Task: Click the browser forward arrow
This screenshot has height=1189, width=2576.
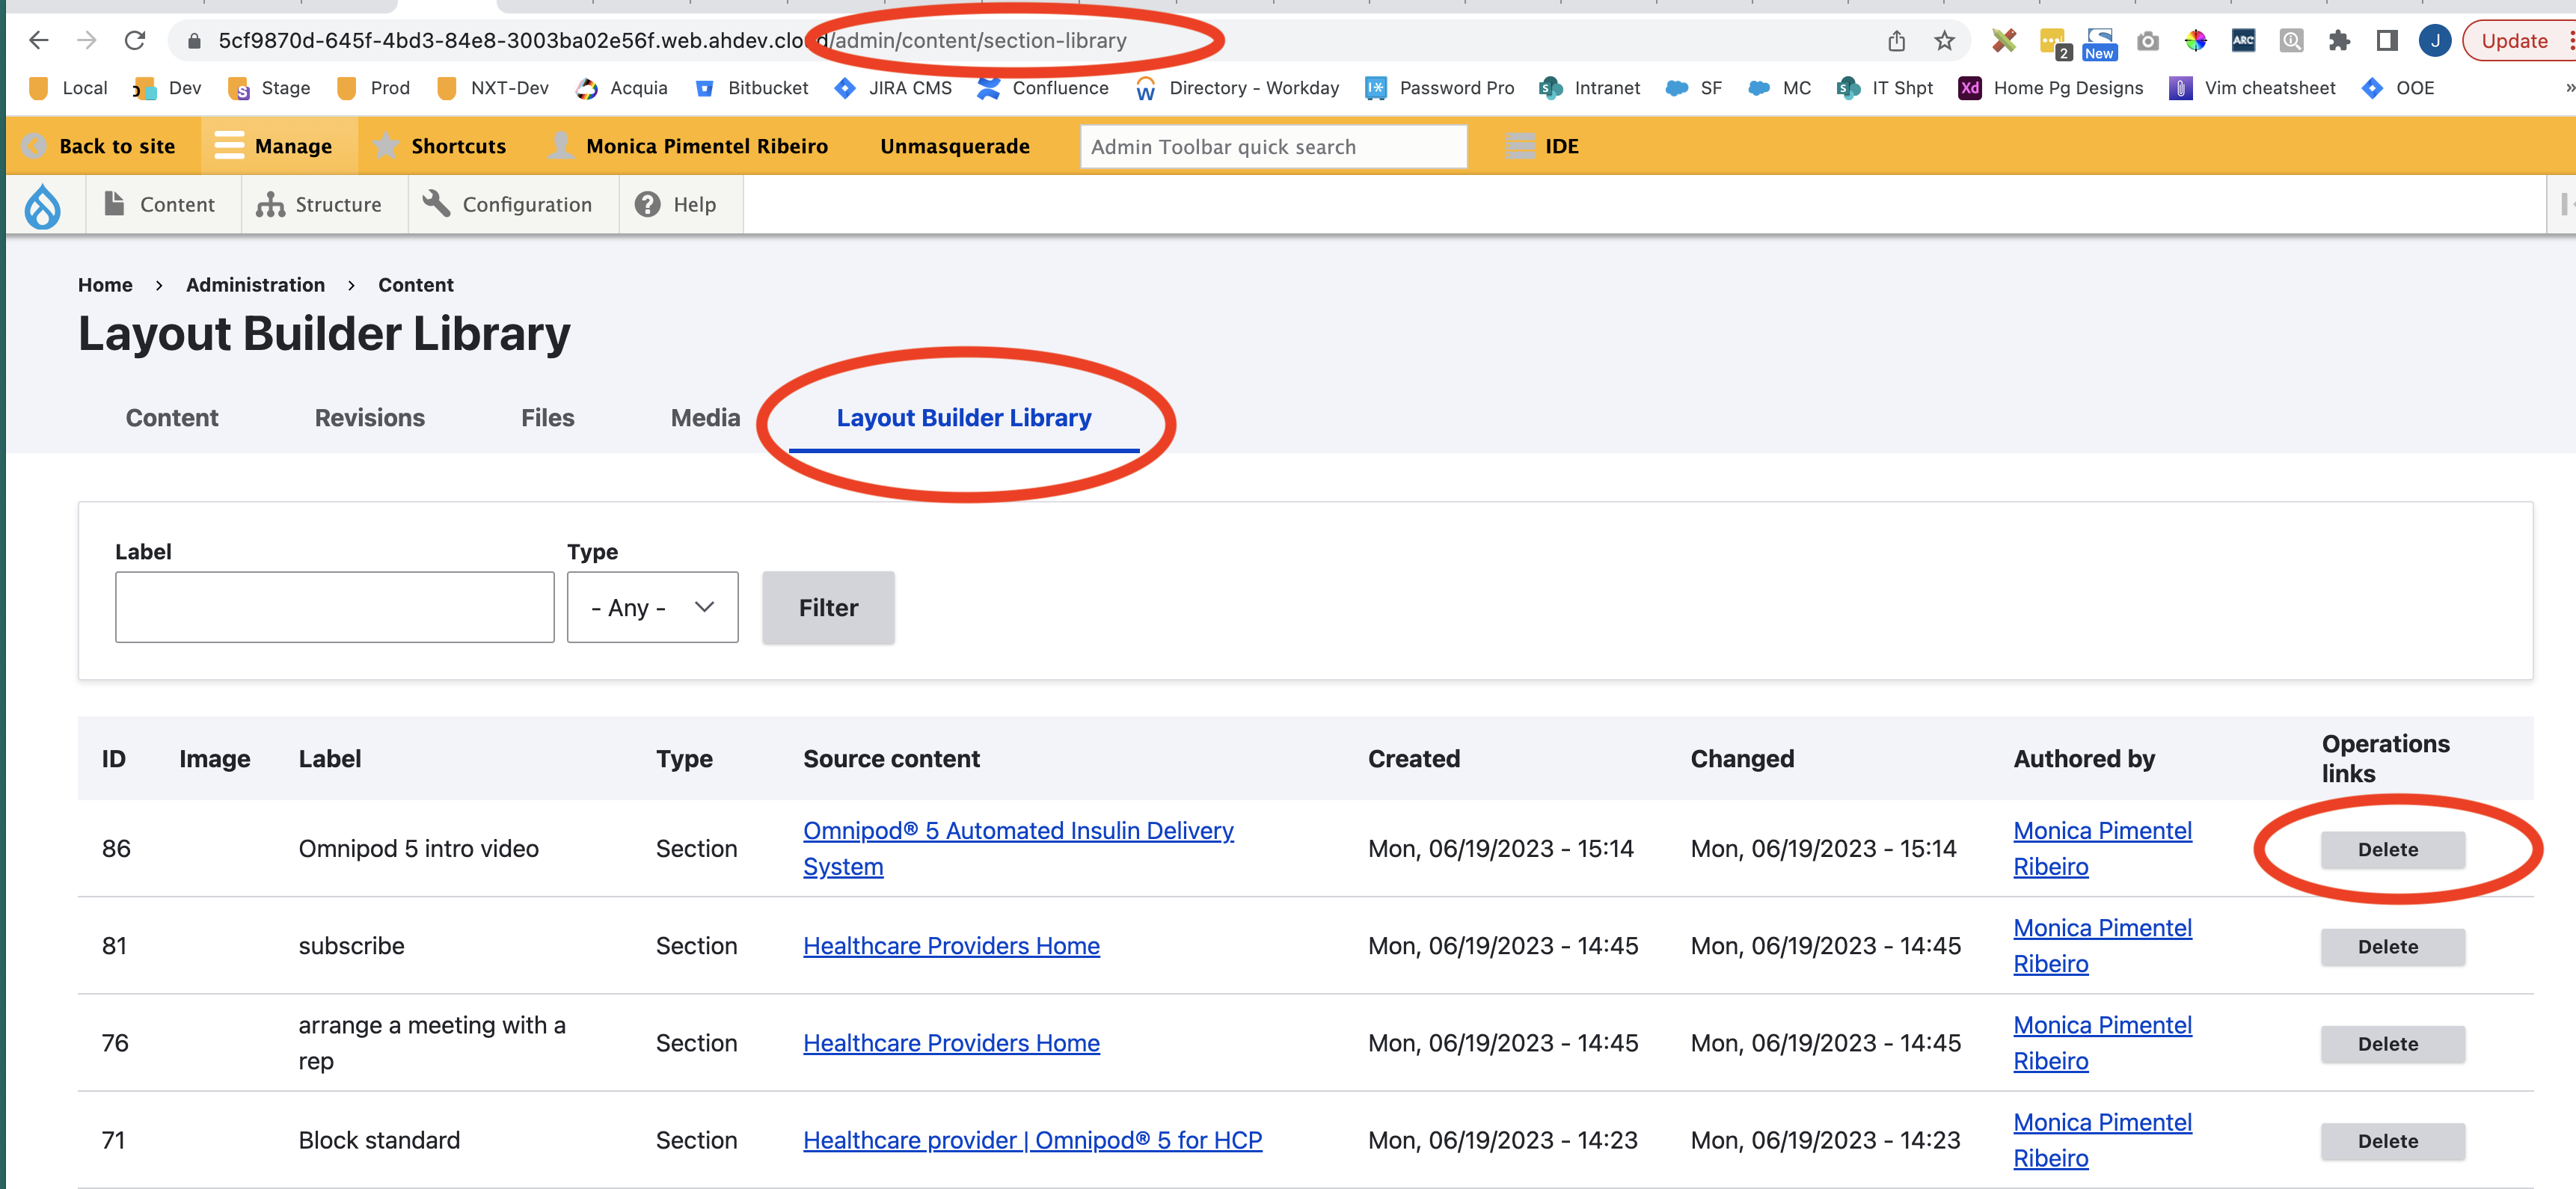Action: tap(87, 40)
